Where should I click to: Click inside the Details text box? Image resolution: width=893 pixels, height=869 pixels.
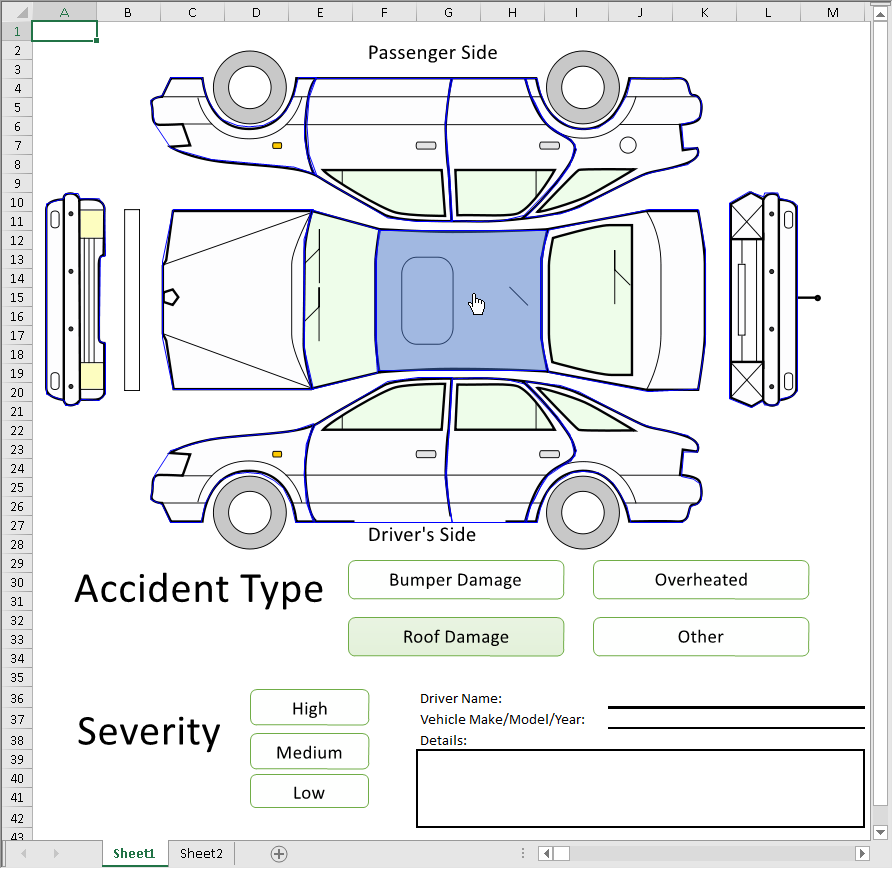pos(640,788)
